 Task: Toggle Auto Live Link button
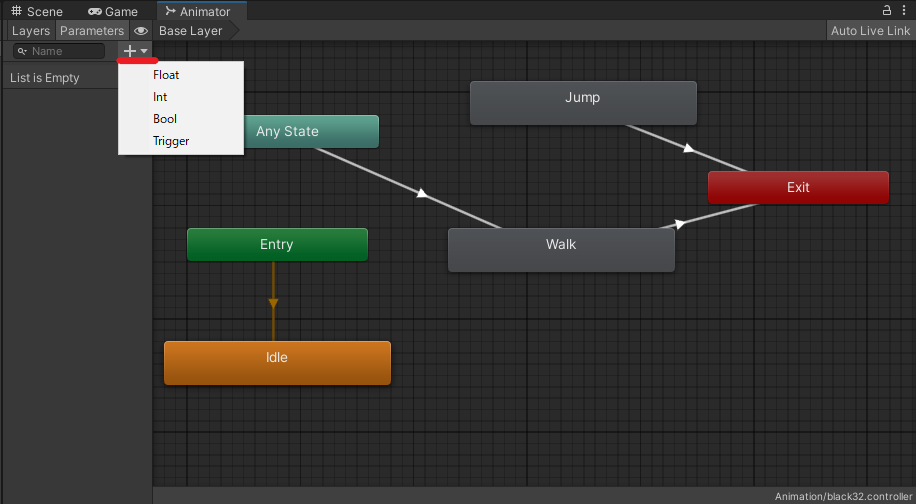tap(870, 31)
